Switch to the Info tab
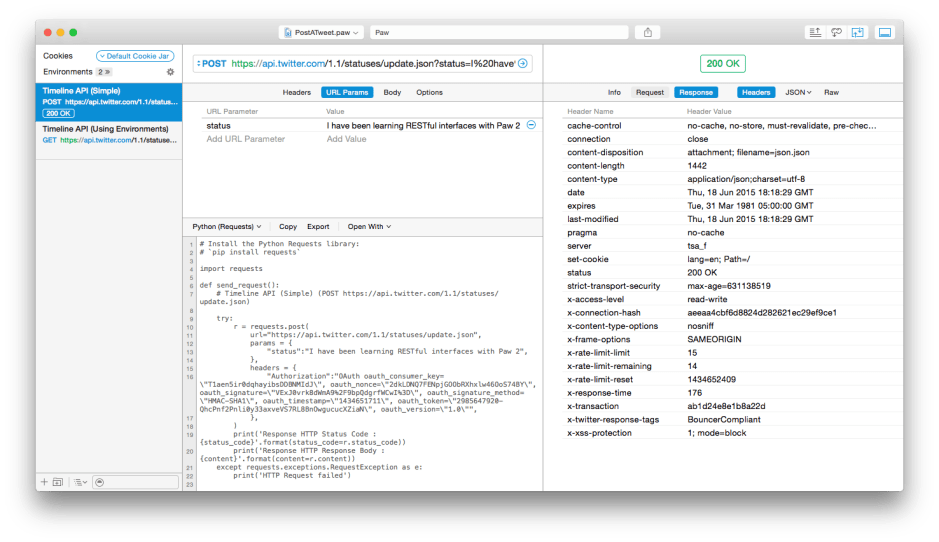The height and width of the screenshot is (542, 939). coord(614,92)
